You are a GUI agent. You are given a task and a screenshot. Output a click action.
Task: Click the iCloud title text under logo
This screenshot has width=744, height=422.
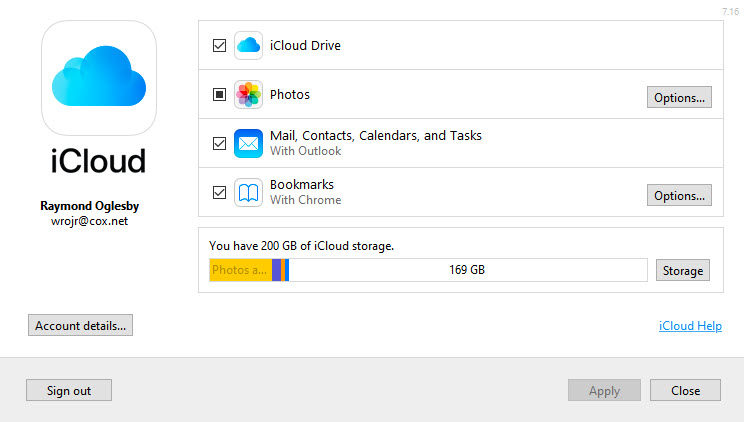[98, 161]
